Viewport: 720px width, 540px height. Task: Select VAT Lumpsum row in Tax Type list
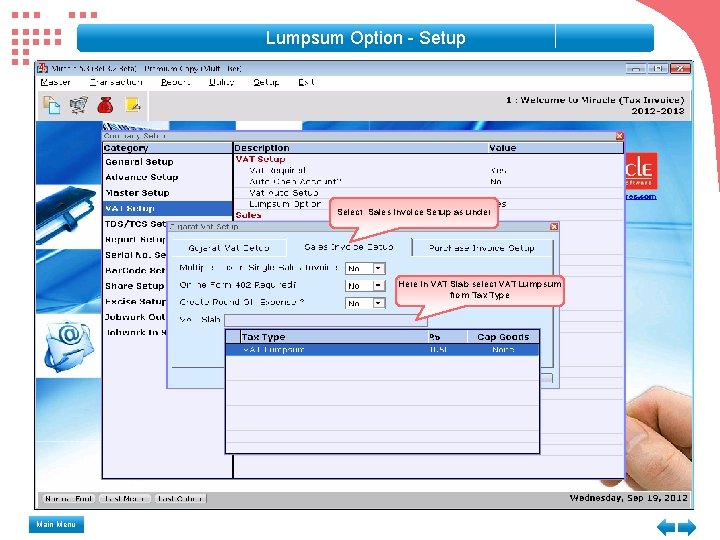(x=382, y=350)
